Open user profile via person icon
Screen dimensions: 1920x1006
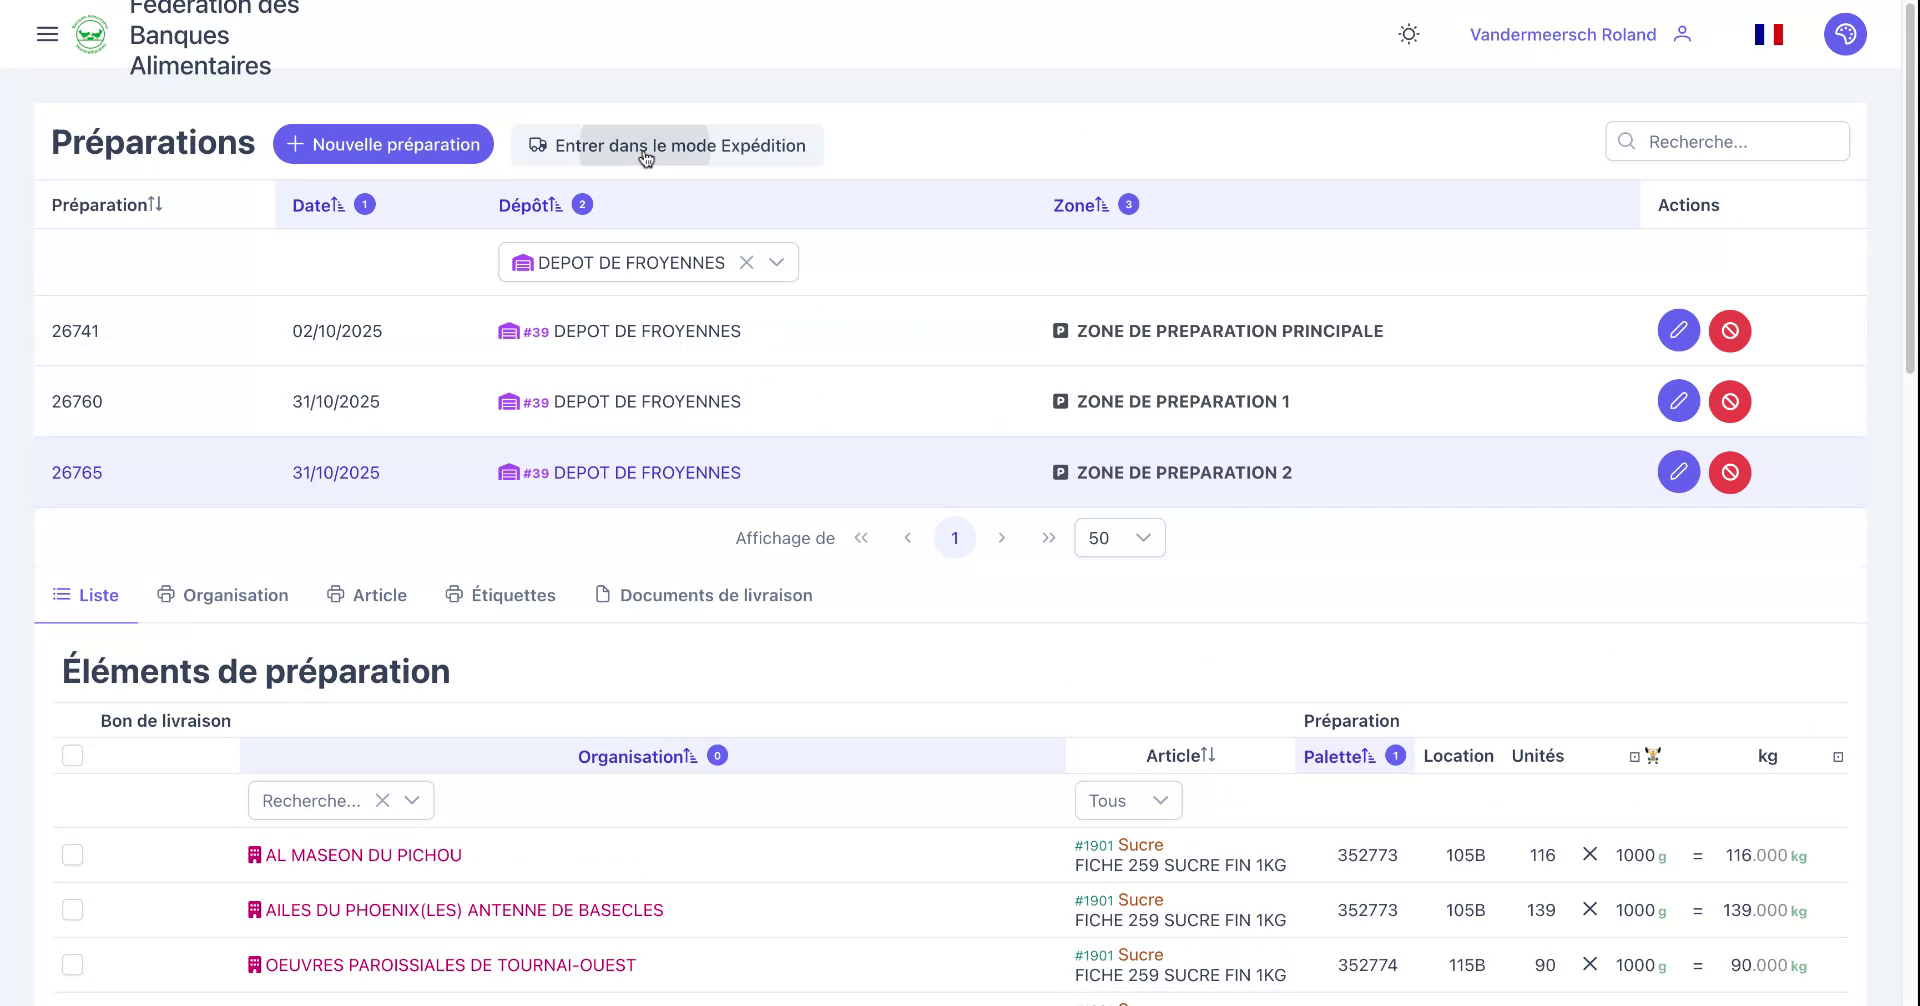(x=1684, y=34)
